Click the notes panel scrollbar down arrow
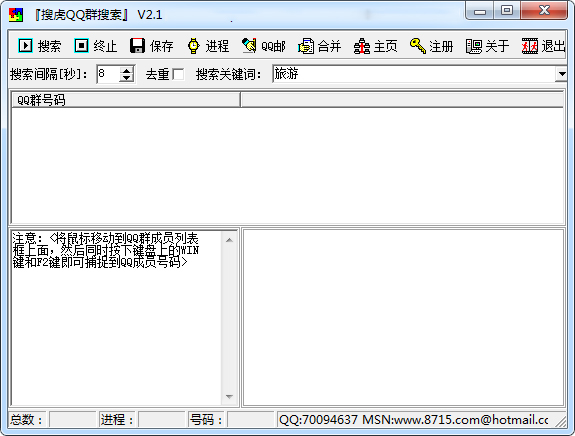 pyautogui.click(x=230, y=396)
